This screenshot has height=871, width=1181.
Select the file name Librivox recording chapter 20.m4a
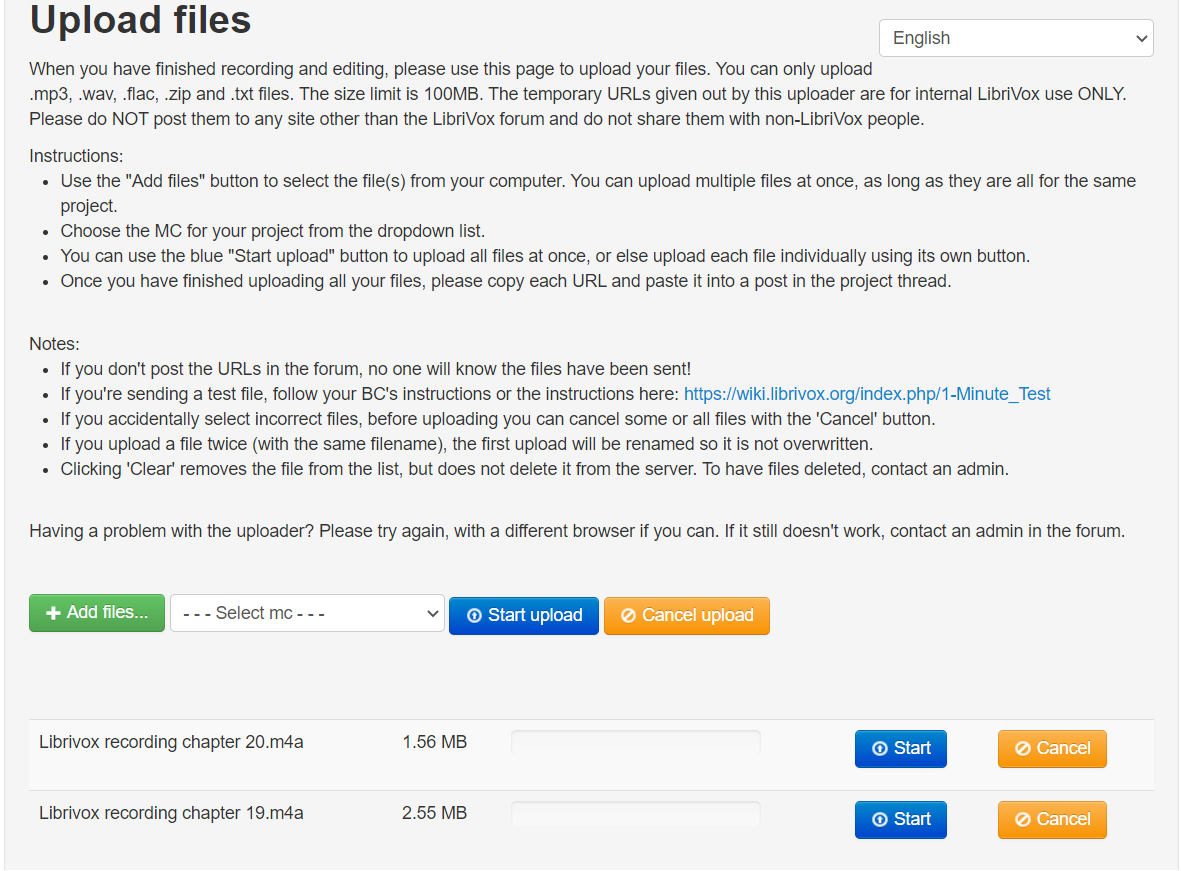click(x=171, y=742)
